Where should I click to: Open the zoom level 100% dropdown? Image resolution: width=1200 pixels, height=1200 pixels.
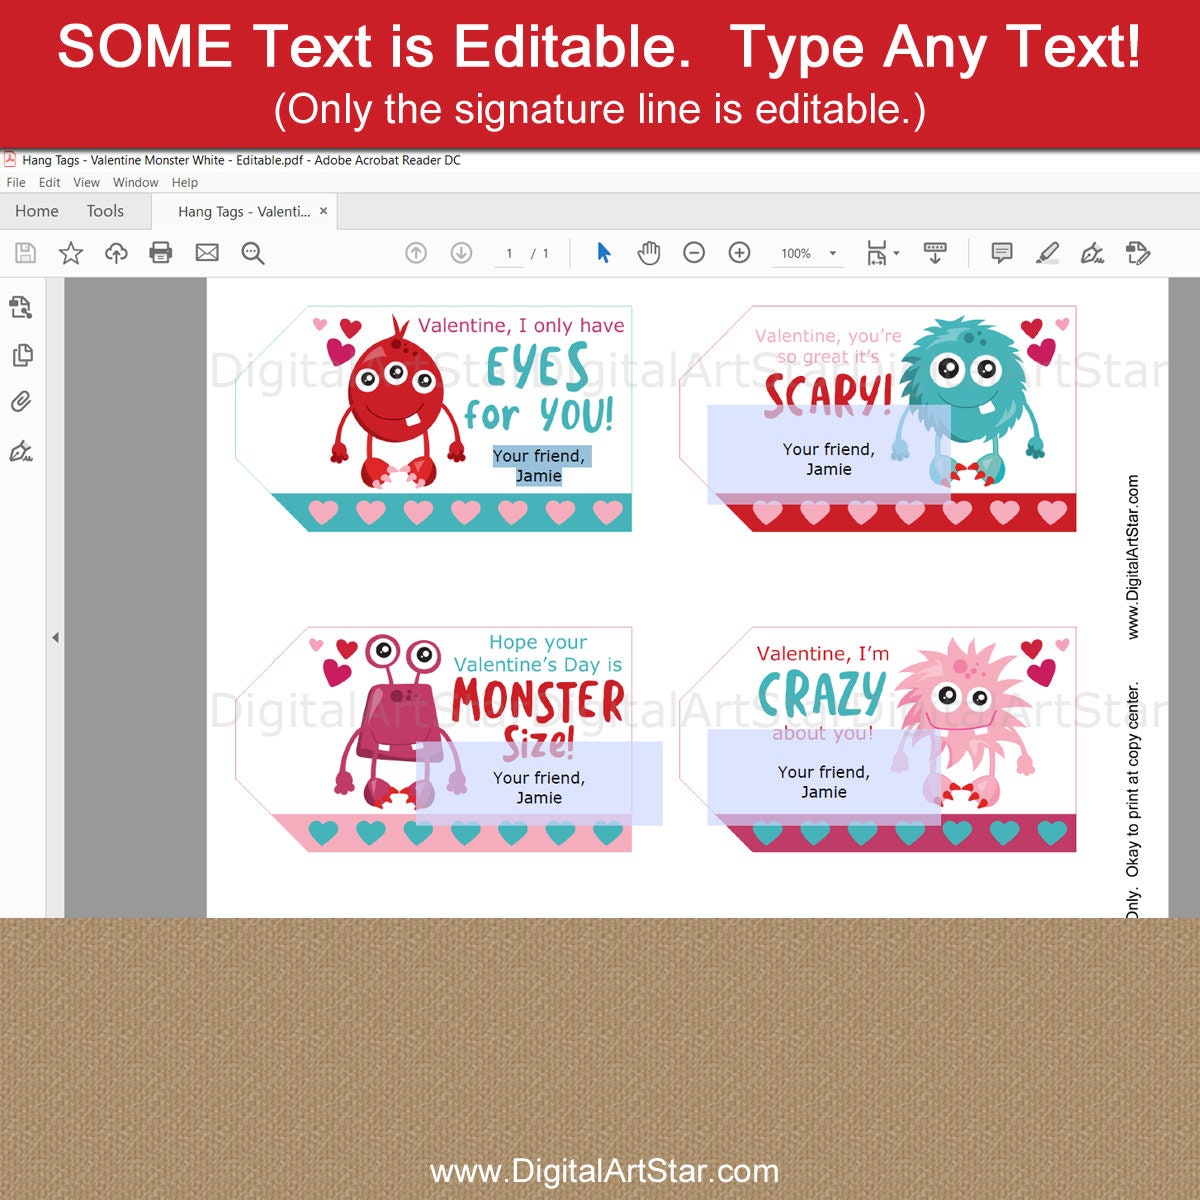pos(805,253)
